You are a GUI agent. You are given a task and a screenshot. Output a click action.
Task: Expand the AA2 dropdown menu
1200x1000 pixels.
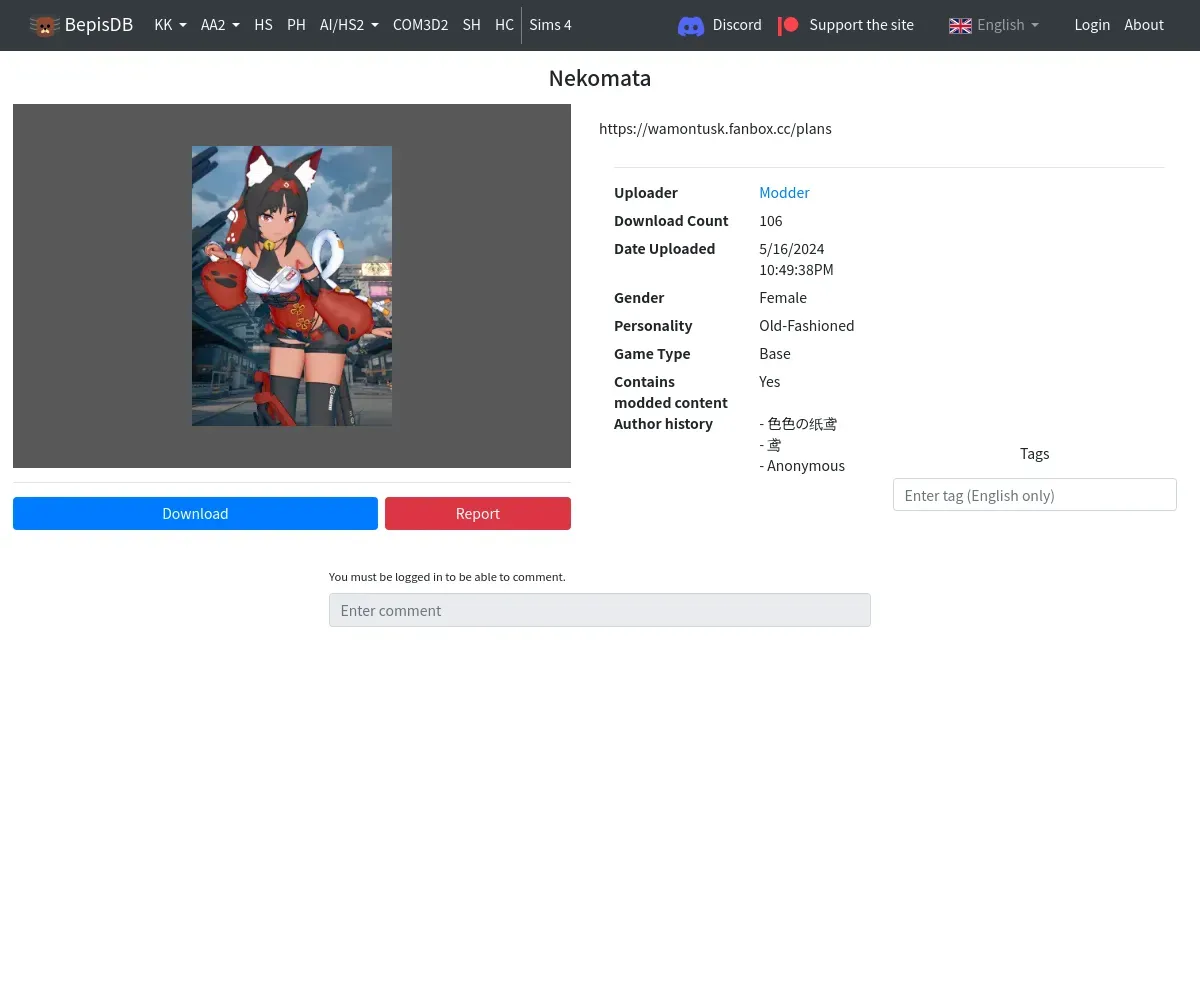[220, 25]
